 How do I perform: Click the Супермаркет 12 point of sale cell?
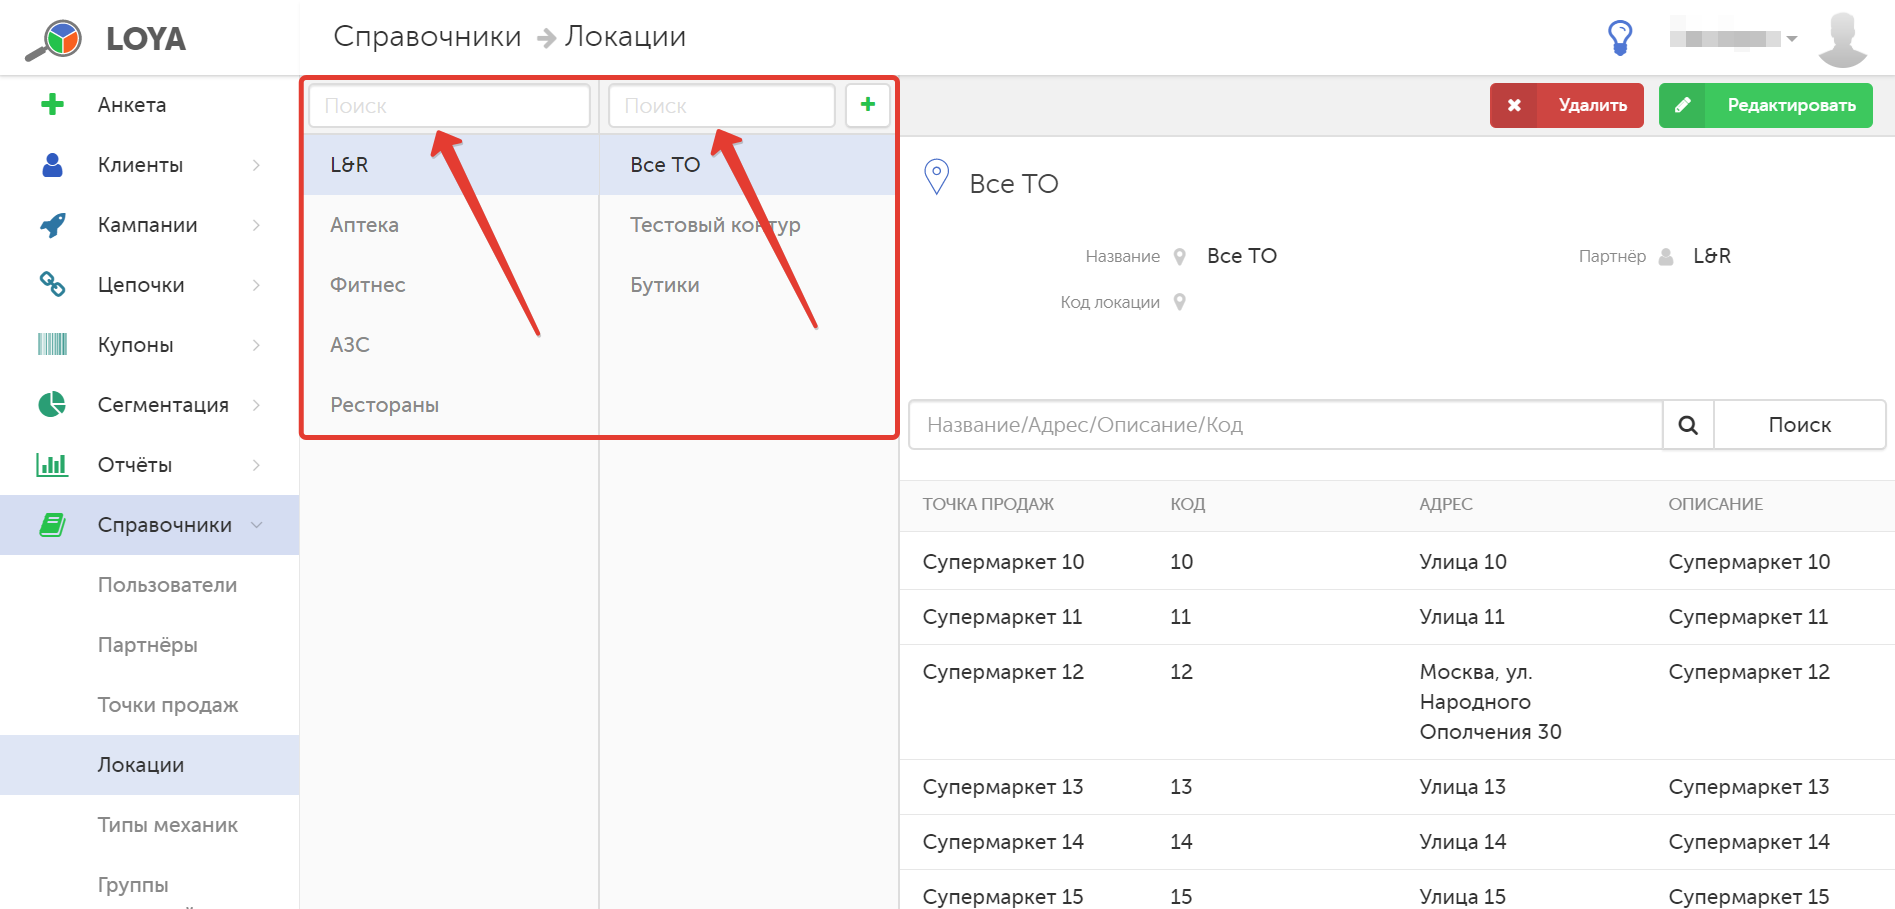click(1003, 672)
